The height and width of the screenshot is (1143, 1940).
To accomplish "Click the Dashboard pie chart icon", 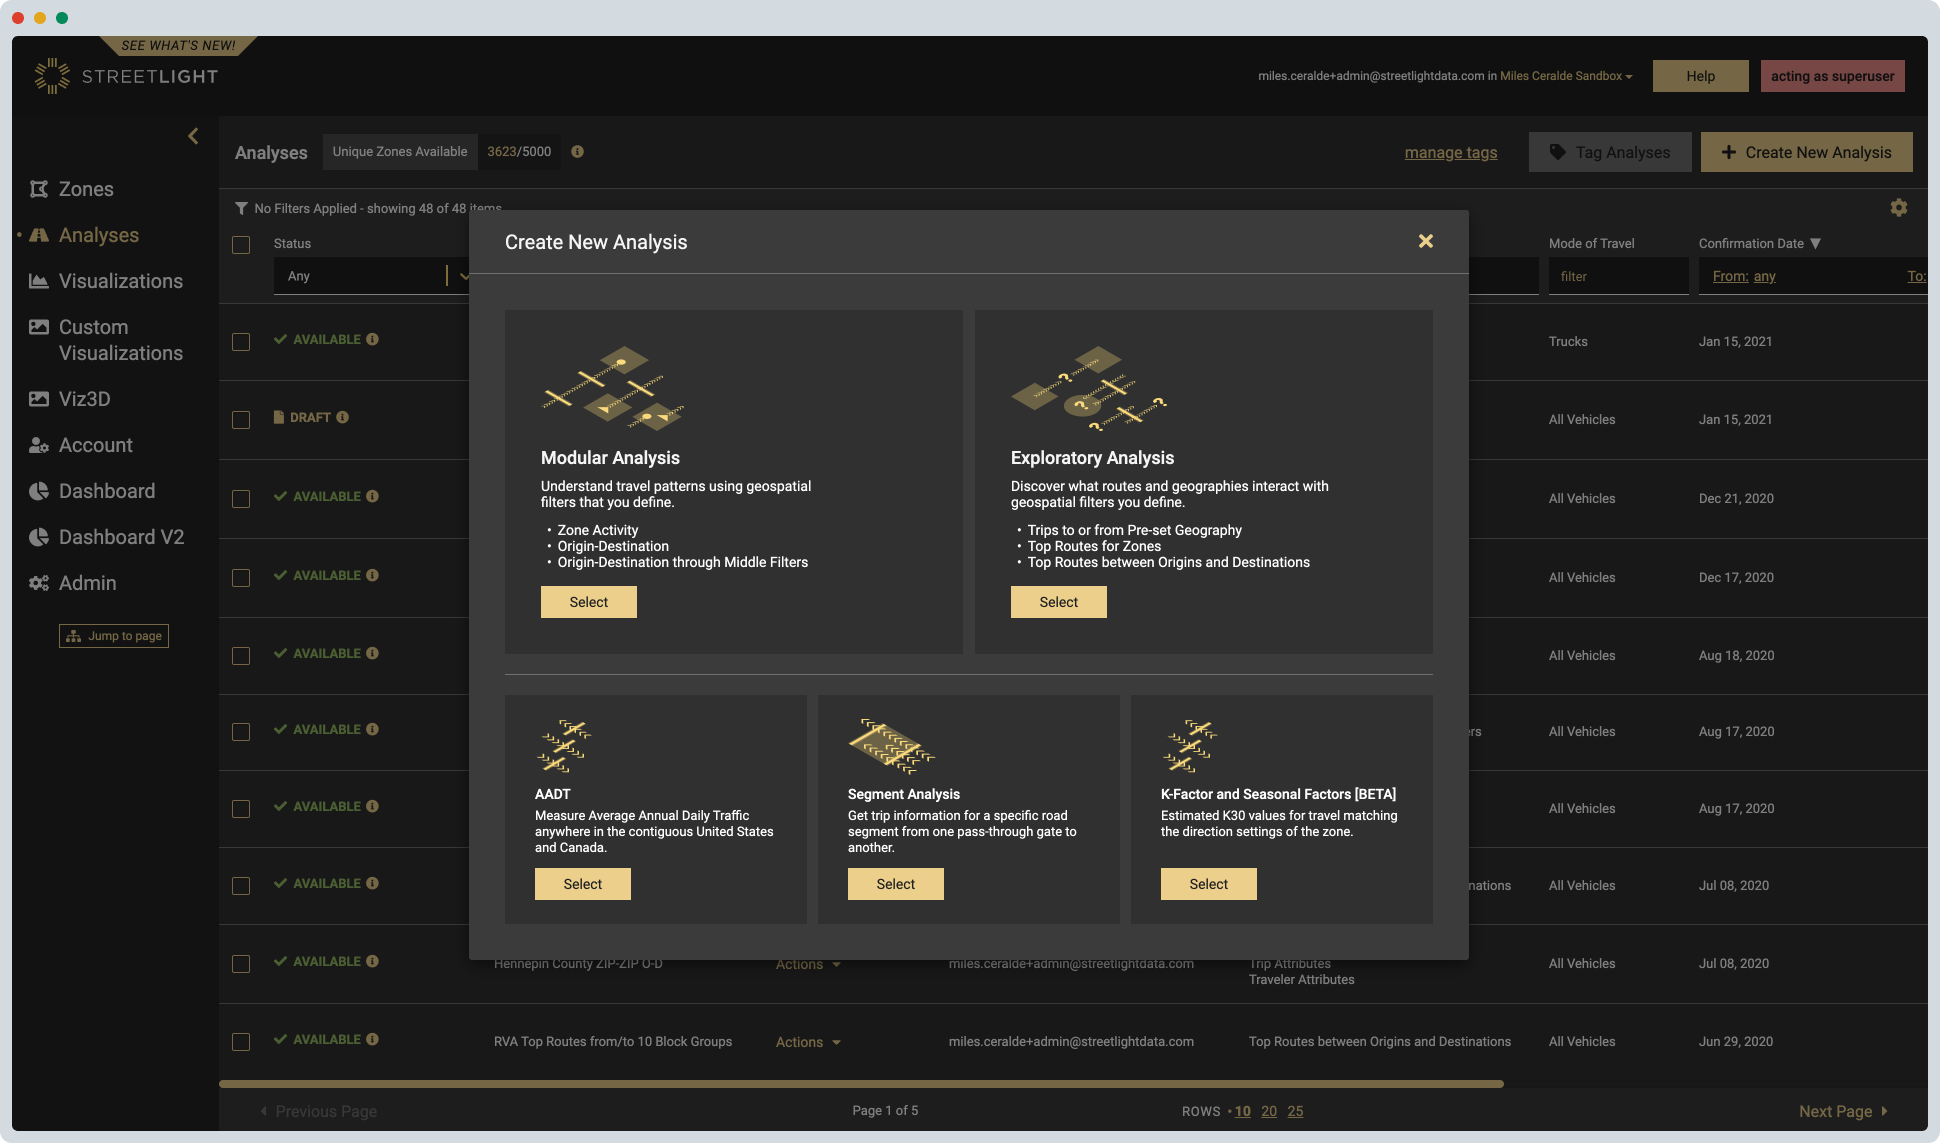I will click(x=39, y=491).
